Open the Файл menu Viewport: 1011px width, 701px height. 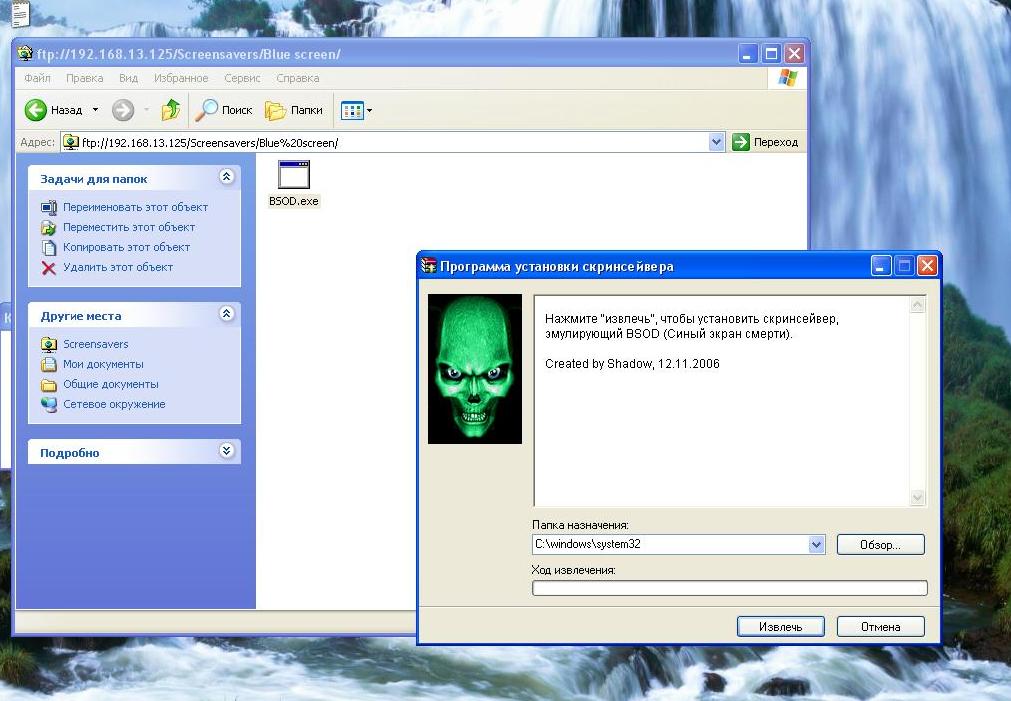coord(37,78)
